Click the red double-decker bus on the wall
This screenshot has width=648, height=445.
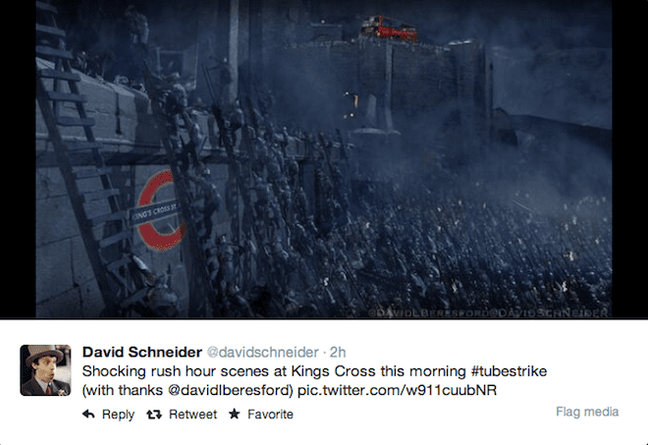[x=389, y=28]
